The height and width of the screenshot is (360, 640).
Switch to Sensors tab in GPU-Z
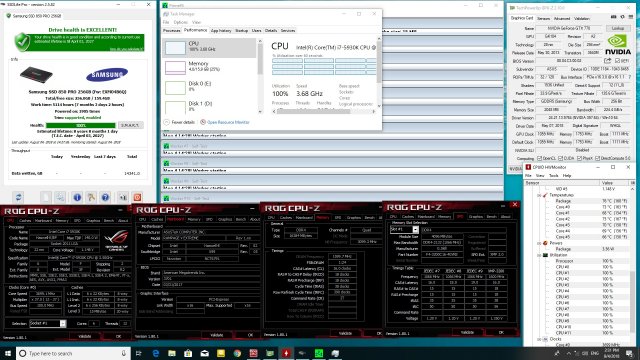tap(543, 18)
